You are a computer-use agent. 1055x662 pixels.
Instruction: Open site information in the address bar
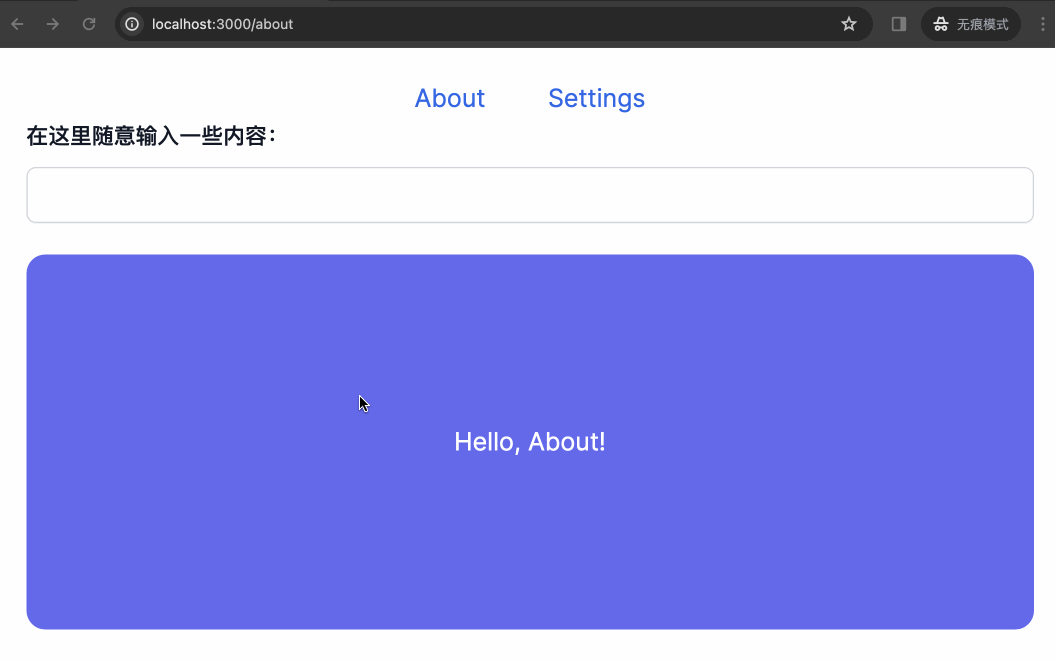tap(131, 24)
